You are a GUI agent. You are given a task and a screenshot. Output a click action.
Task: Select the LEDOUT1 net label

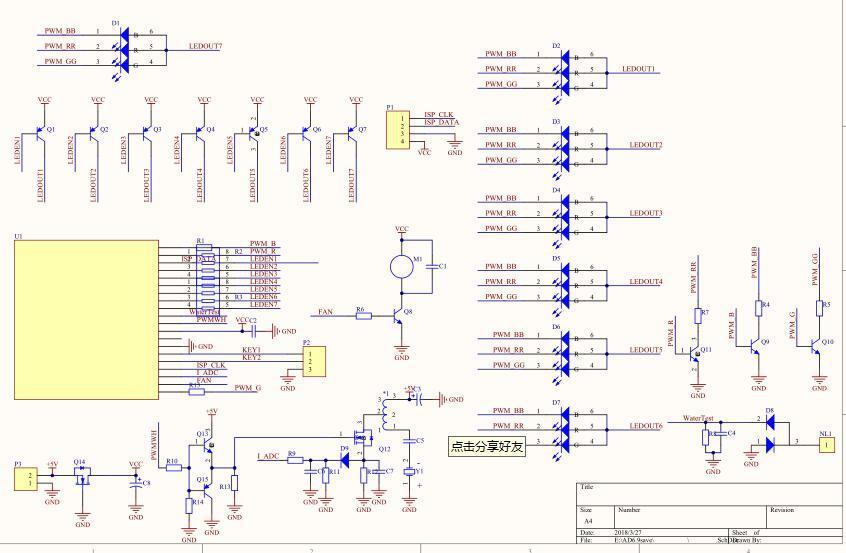638,70
